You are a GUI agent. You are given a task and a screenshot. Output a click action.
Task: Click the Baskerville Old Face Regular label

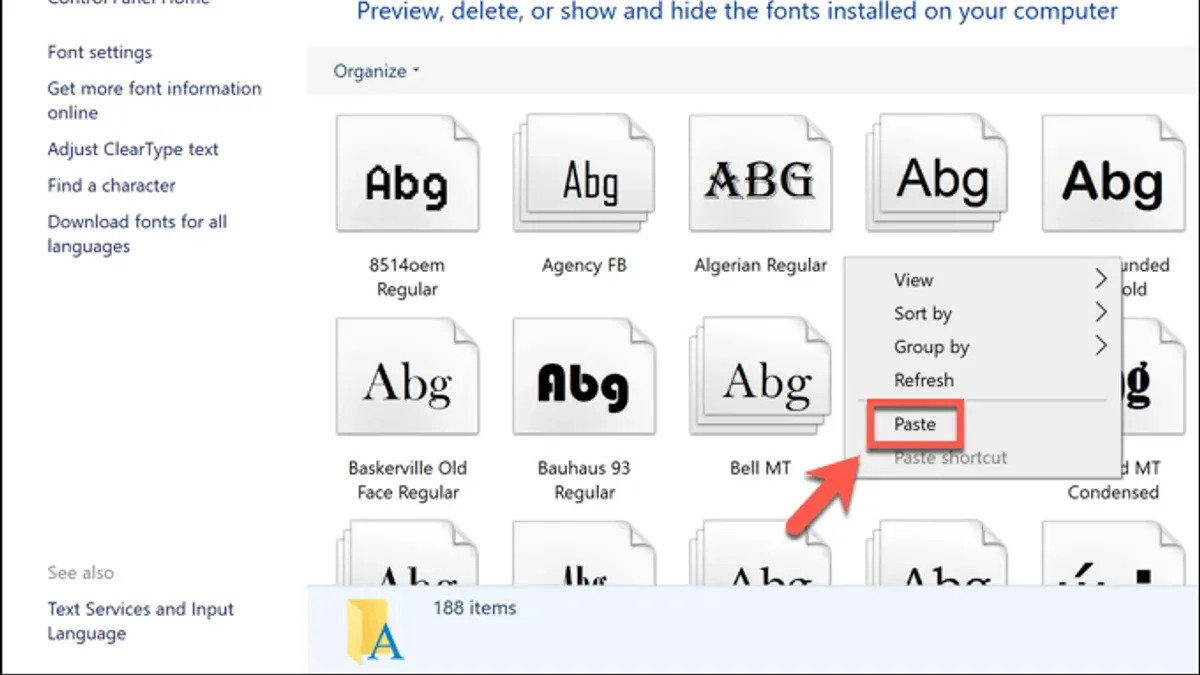(x=407, y=480)
